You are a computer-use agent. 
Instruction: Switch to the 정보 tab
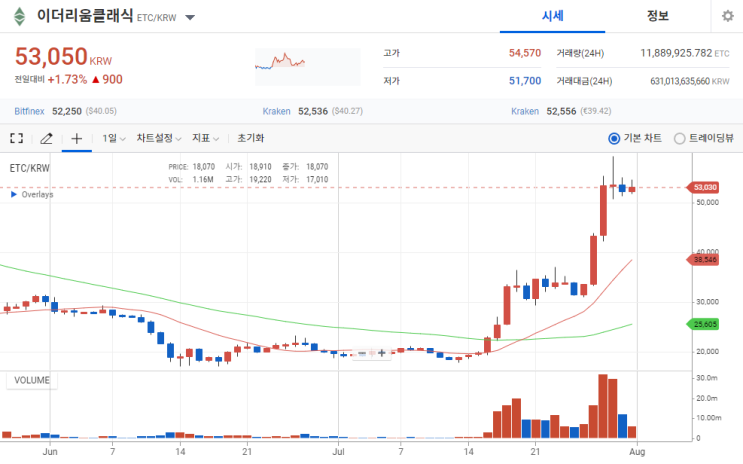pos(658,16)
